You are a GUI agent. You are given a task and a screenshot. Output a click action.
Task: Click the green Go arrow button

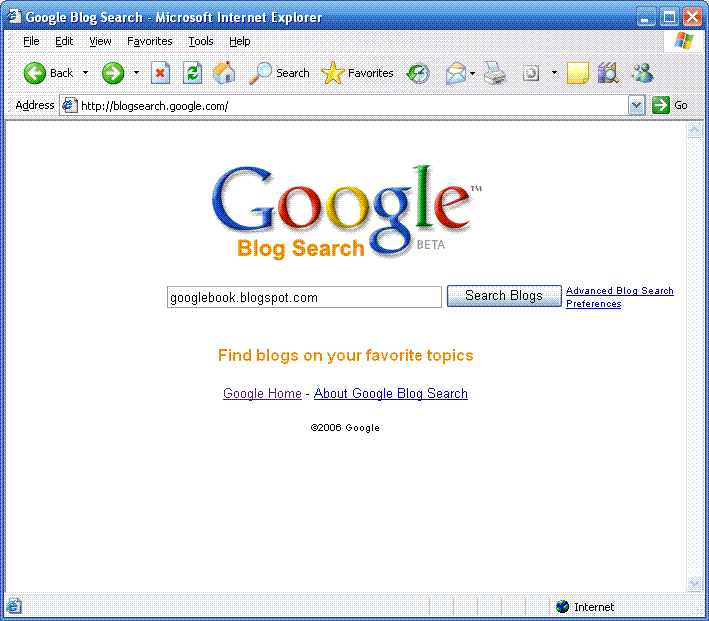pos(661,105)
